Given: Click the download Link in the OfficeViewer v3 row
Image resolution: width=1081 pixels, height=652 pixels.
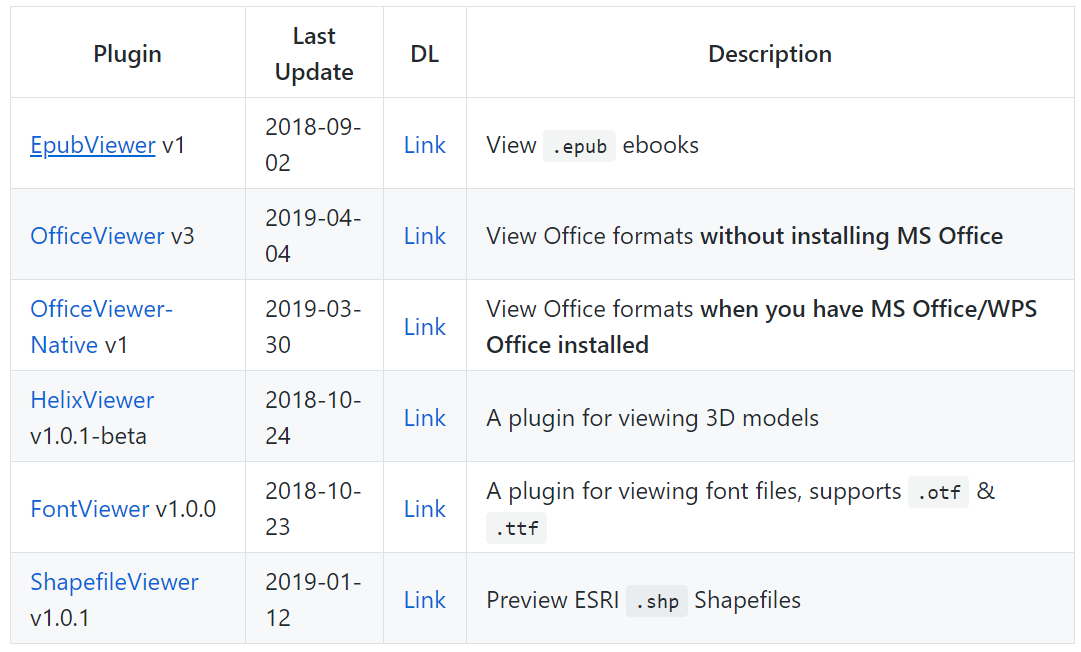Looking at the screenshot, I should (x=425, y=236).
